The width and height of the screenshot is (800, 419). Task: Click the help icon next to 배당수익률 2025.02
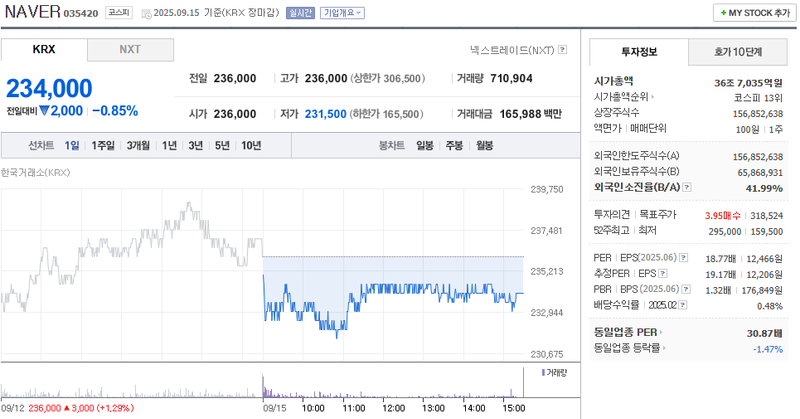click(683, 305)
